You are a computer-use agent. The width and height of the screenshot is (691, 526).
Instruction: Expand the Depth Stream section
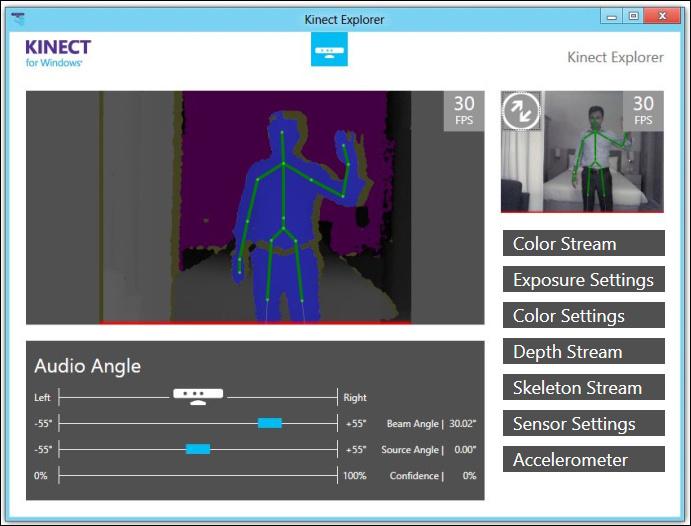point(583,352)
